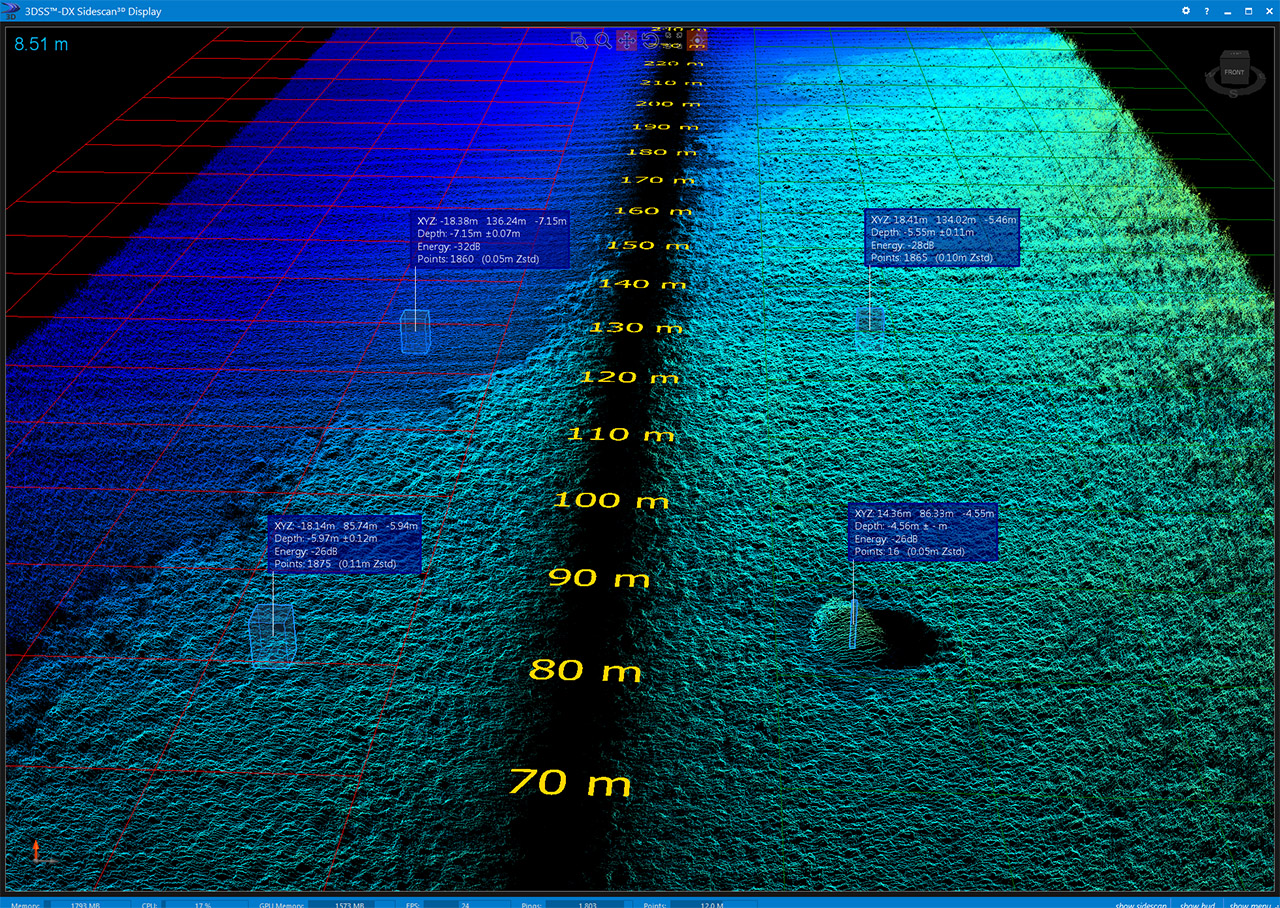Click the info box showing depth -4.56m
This screenshot has height=908, width=1280.
coord(924,532)
